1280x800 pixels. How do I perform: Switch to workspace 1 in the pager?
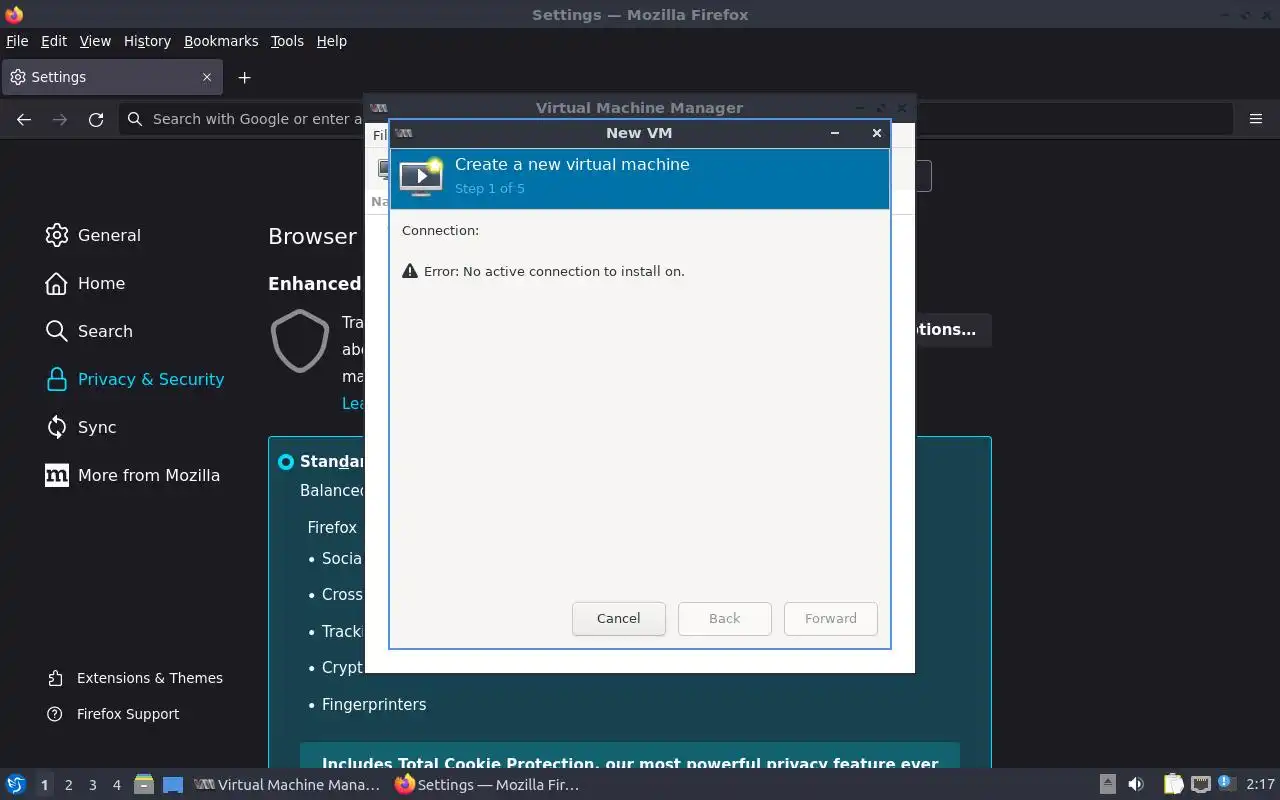[44, 785]
